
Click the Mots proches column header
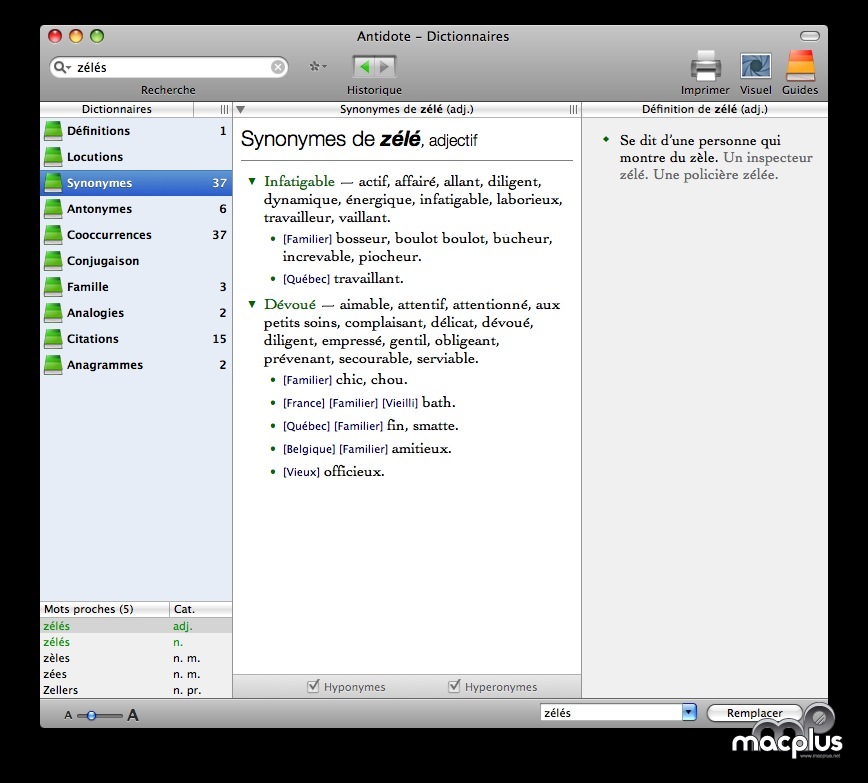105,609
